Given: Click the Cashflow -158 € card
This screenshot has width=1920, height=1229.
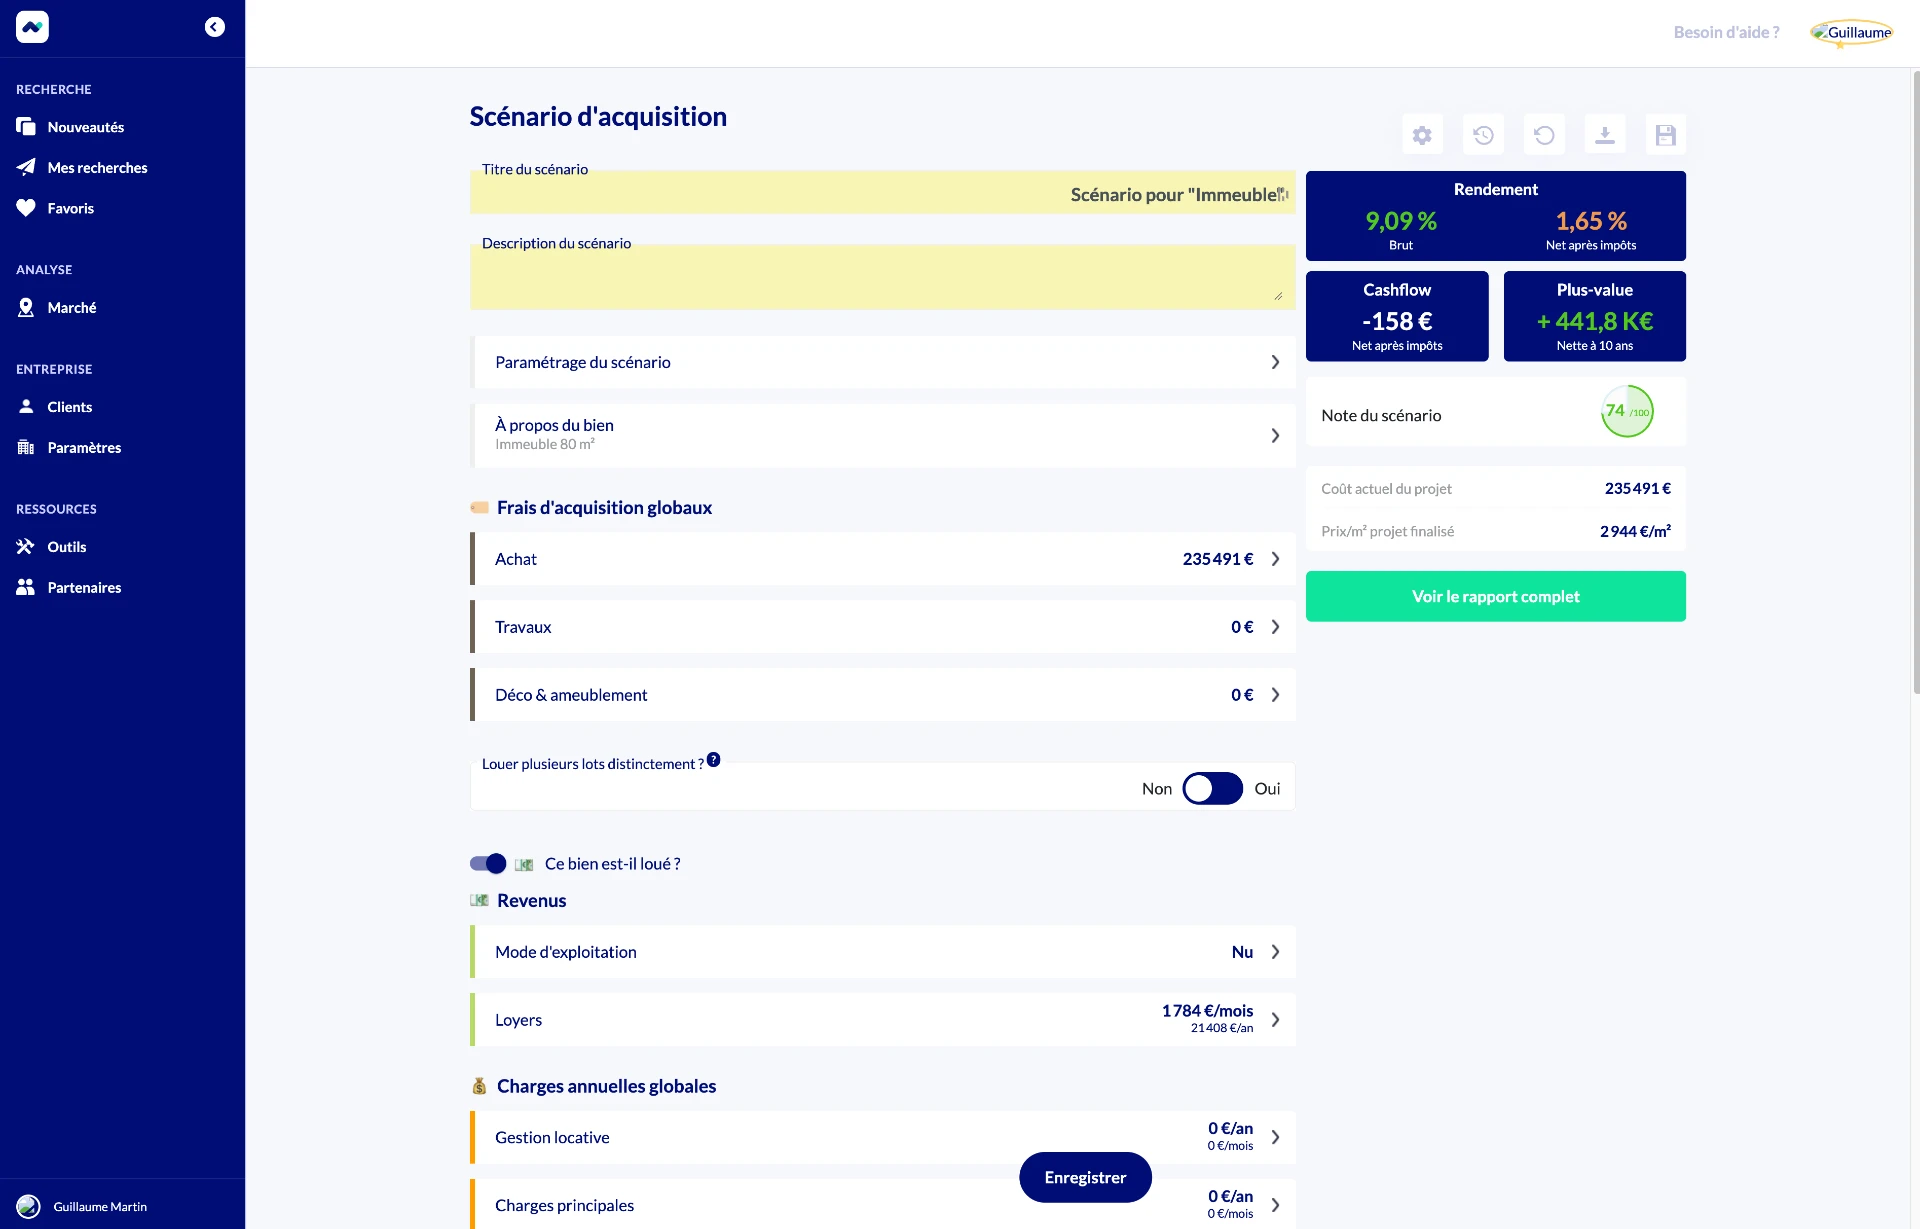Looking at the screenshot, I should coord(1397,316).
